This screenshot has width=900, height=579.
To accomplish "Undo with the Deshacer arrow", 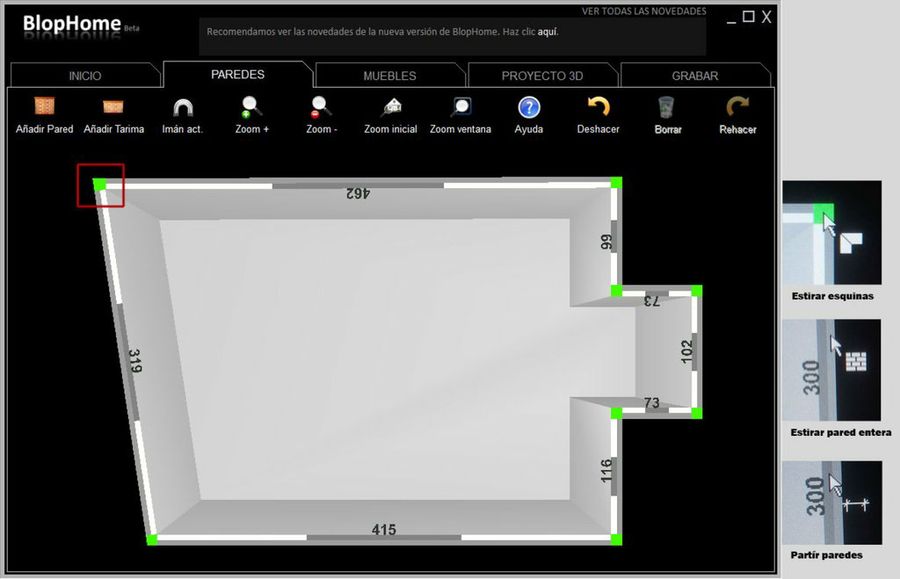I will point(598,106).
